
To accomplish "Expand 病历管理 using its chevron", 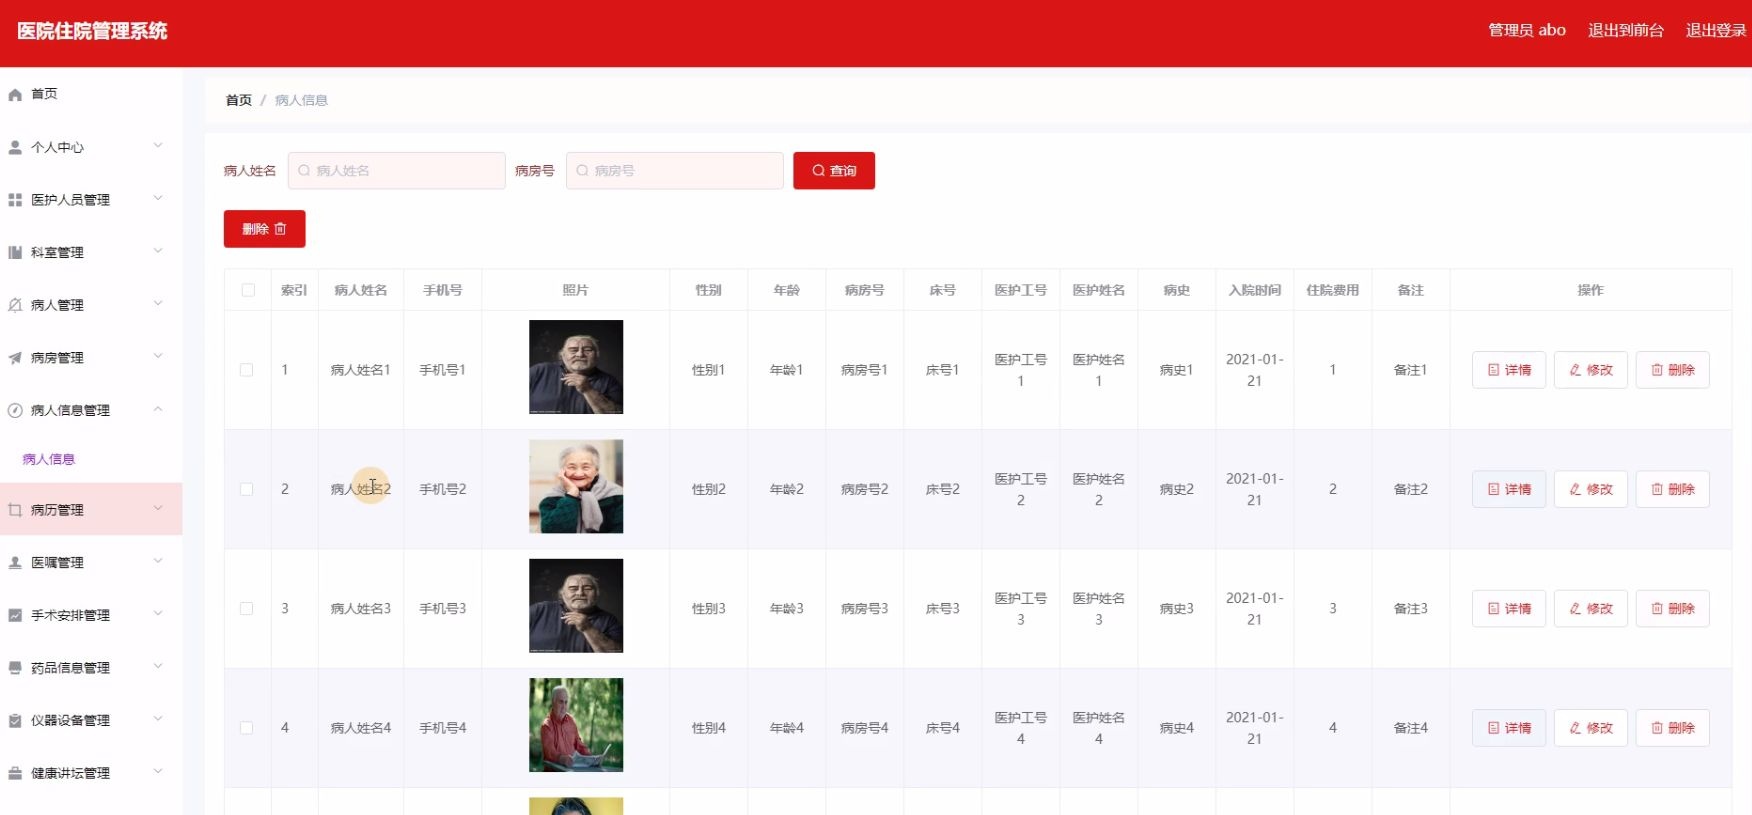I will click(158, 509).
